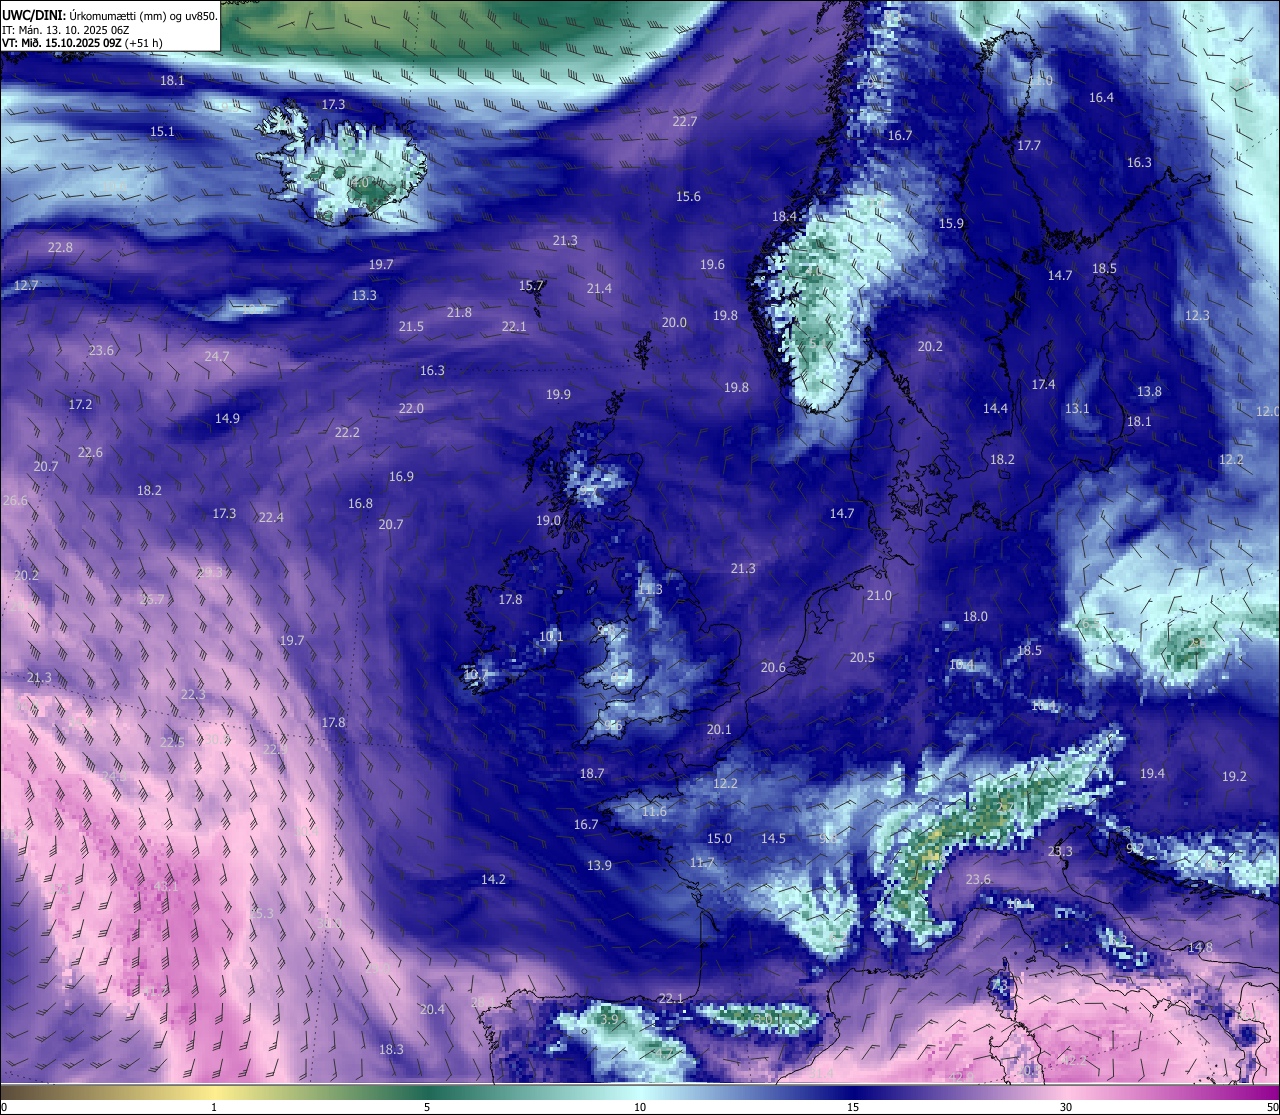Click the 15.1 value west of Iceland
This screenshot has width=1280, height=1115.
(x=162, y=132)
